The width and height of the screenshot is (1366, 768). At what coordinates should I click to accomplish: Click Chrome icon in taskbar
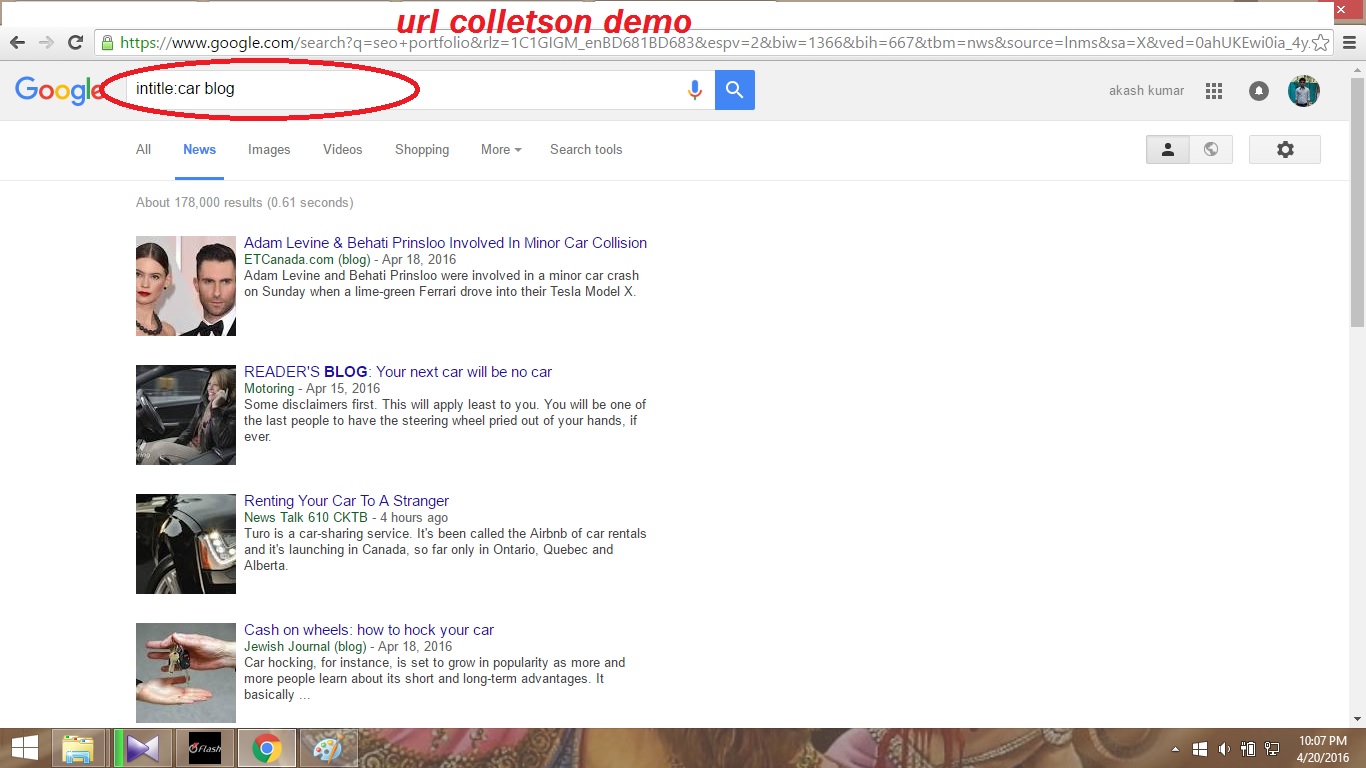266,748
